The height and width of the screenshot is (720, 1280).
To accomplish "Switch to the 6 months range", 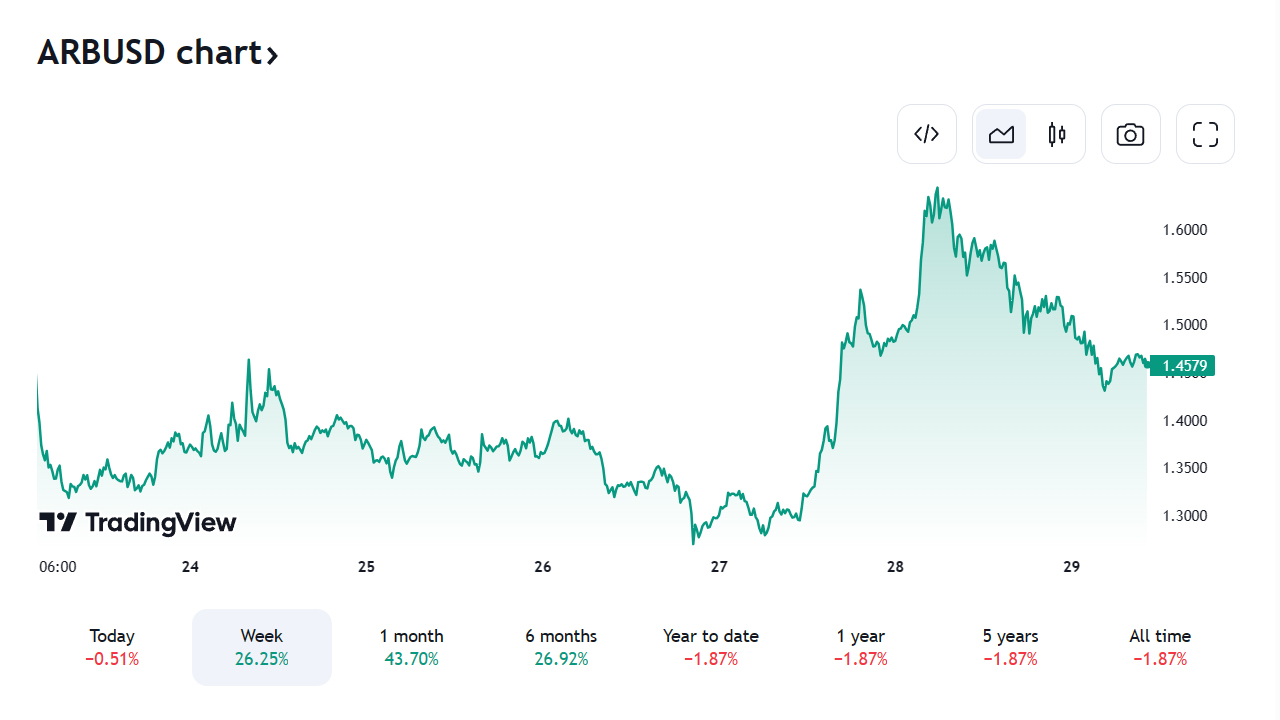I will point(561,647).
